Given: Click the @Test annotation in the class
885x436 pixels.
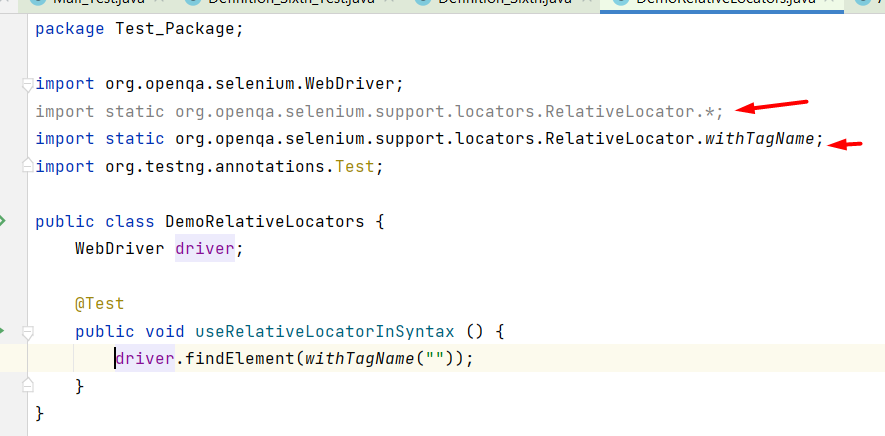Looking at the screenshot, I should [99, 303].
